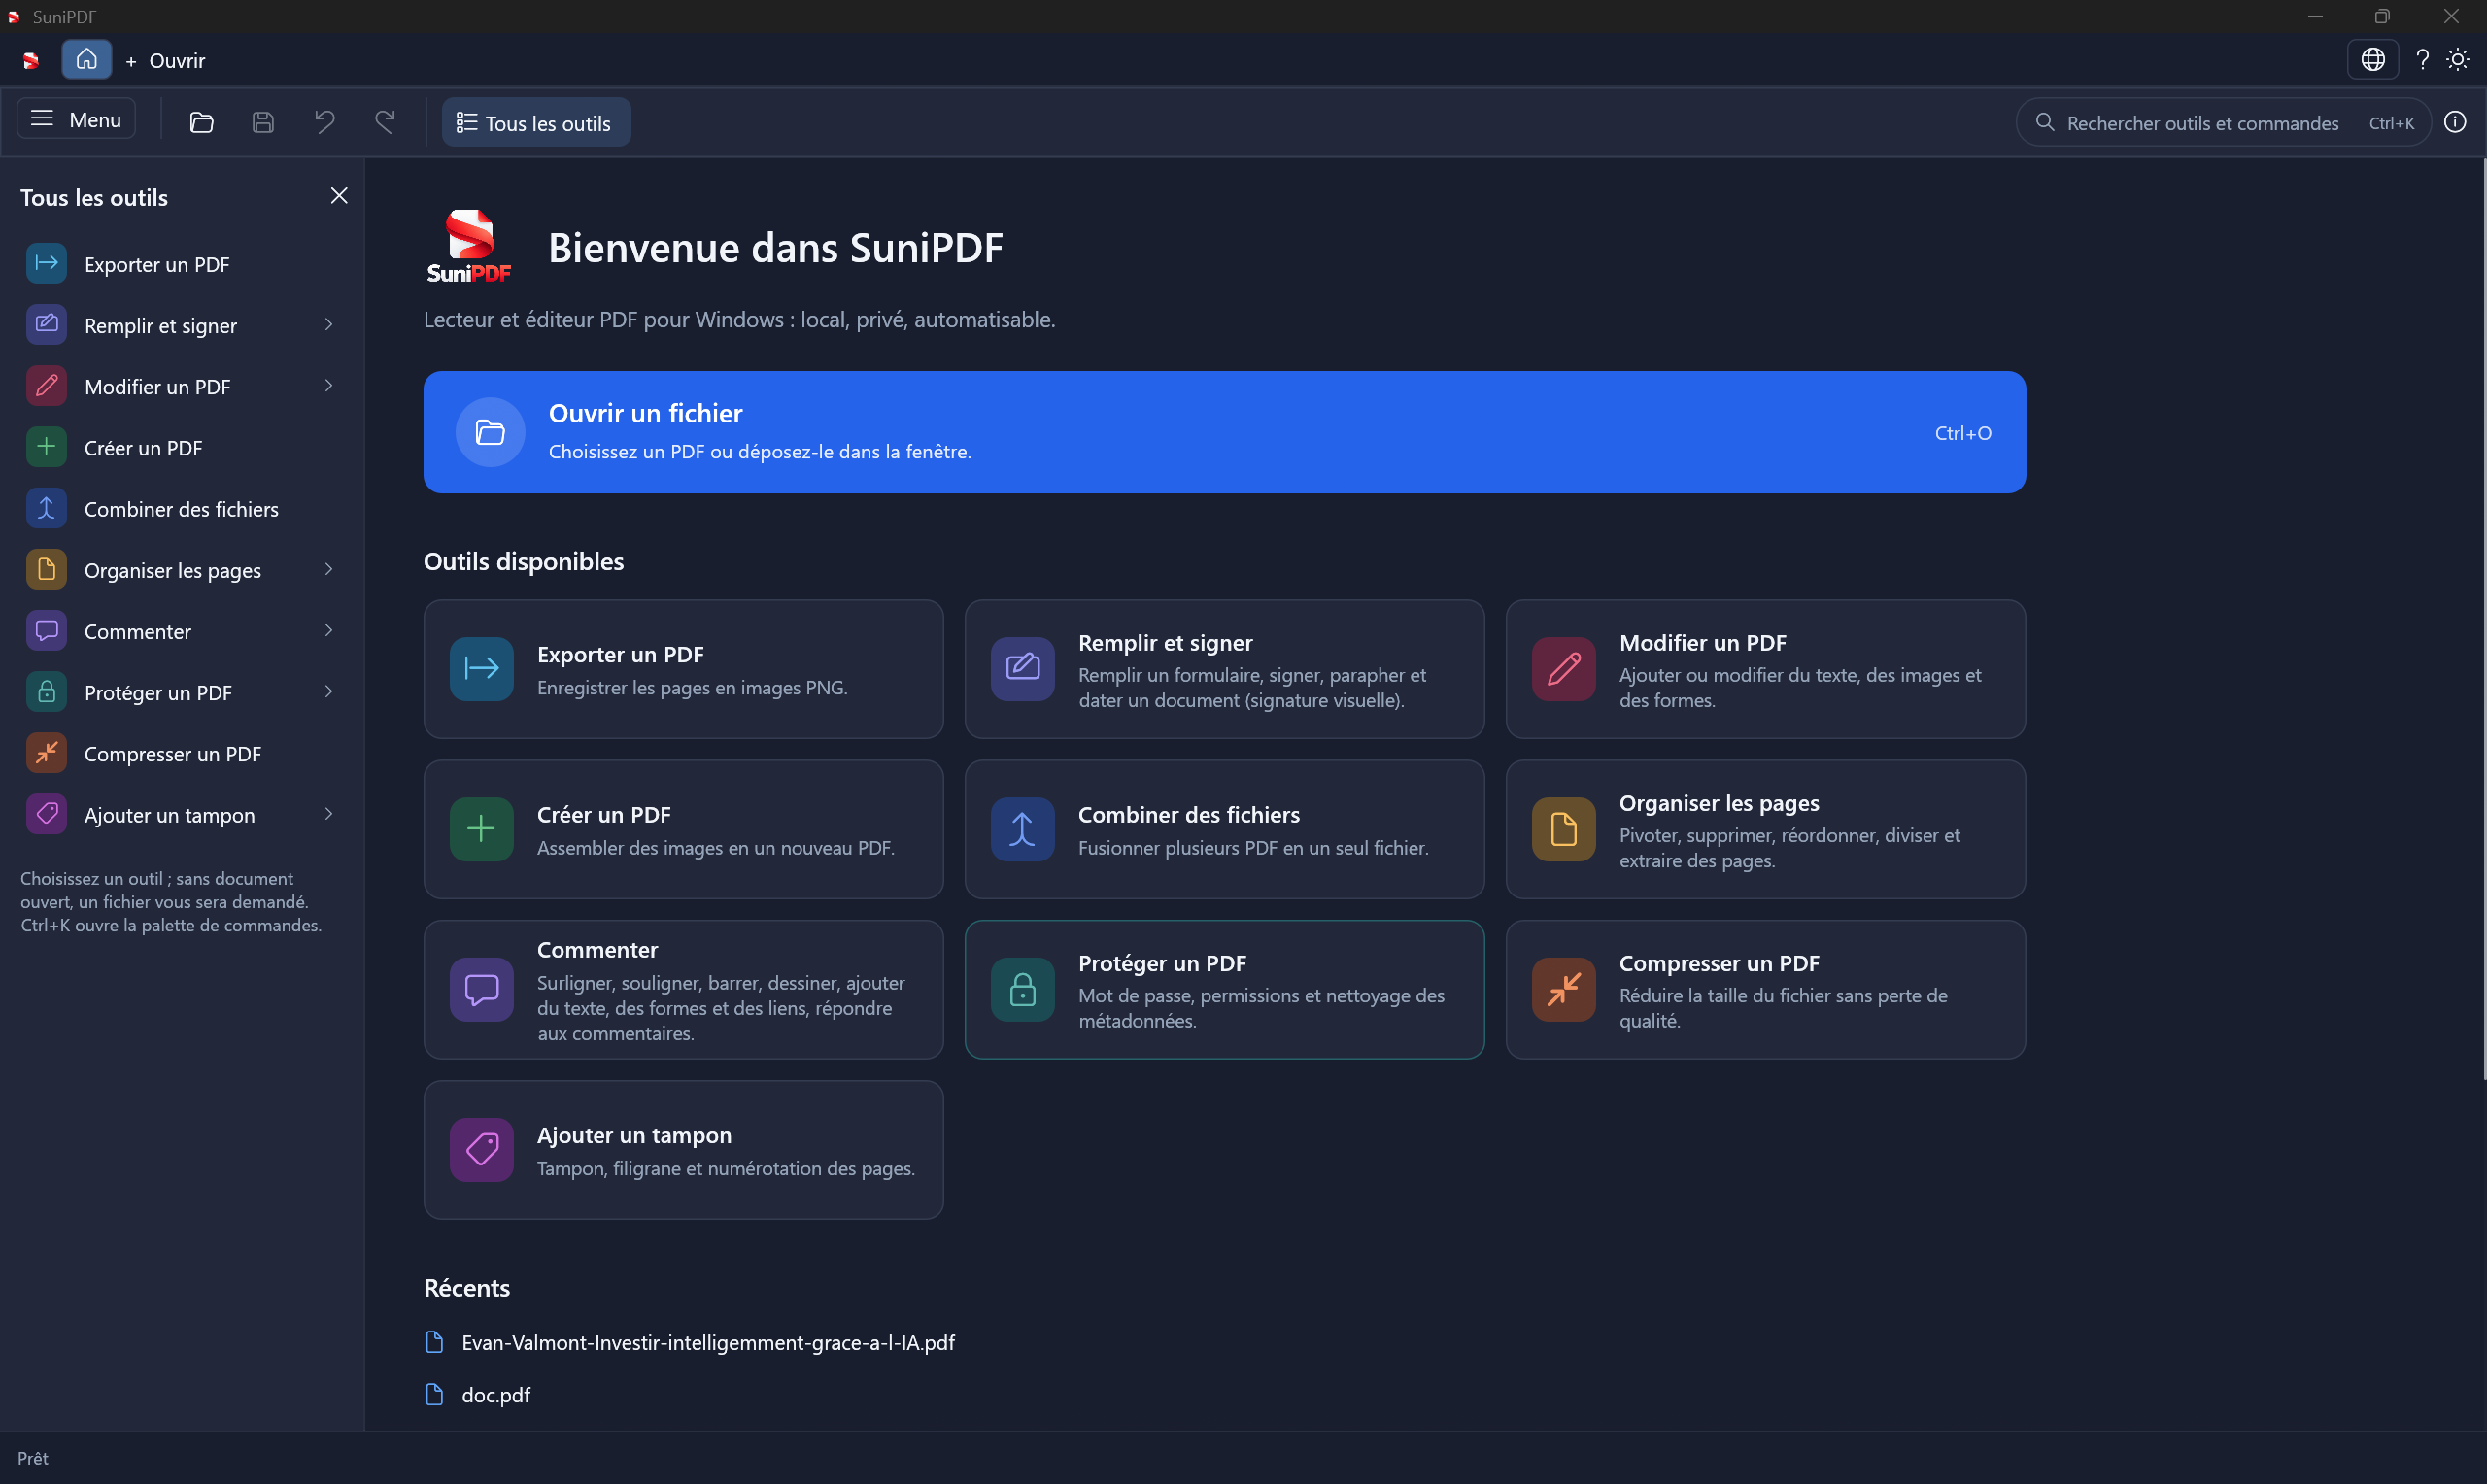Toggle light/dark theme sun icon
The height and width of the screenshot is (1484, 2487).
click(2457, 60)
